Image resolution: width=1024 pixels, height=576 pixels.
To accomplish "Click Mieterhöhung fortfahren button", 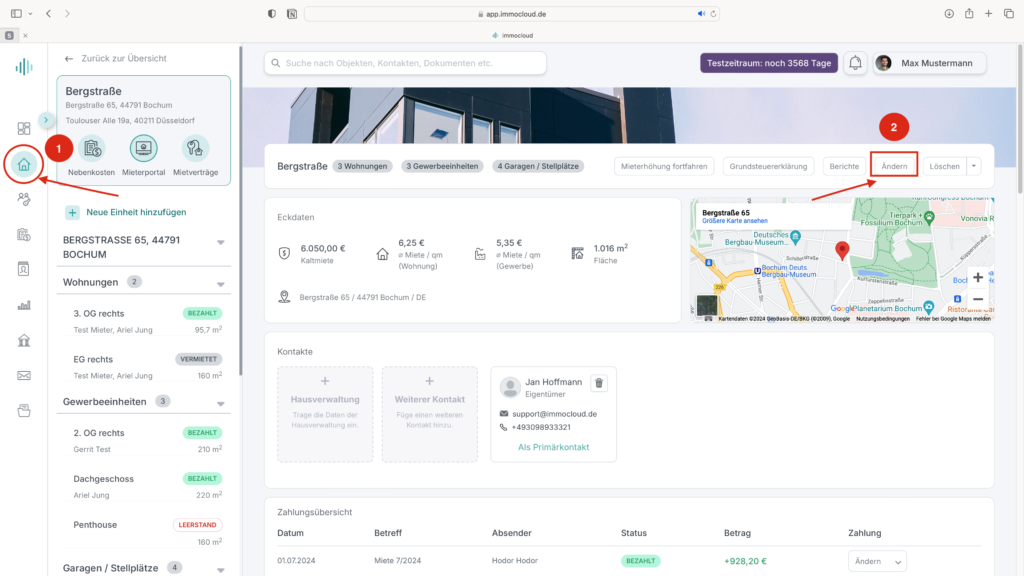I will (x=664, y=166).
